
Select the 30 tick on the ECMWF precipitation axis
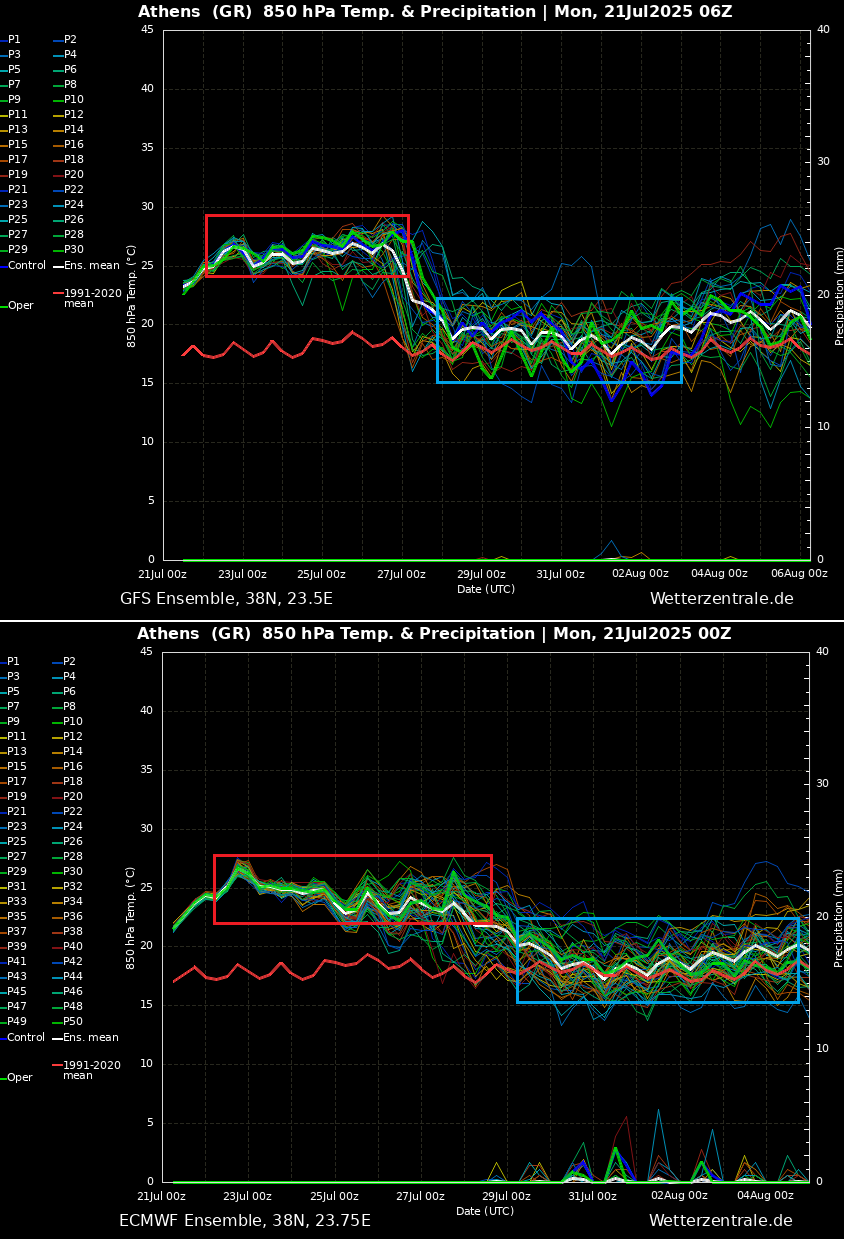[x=822, y=784]
